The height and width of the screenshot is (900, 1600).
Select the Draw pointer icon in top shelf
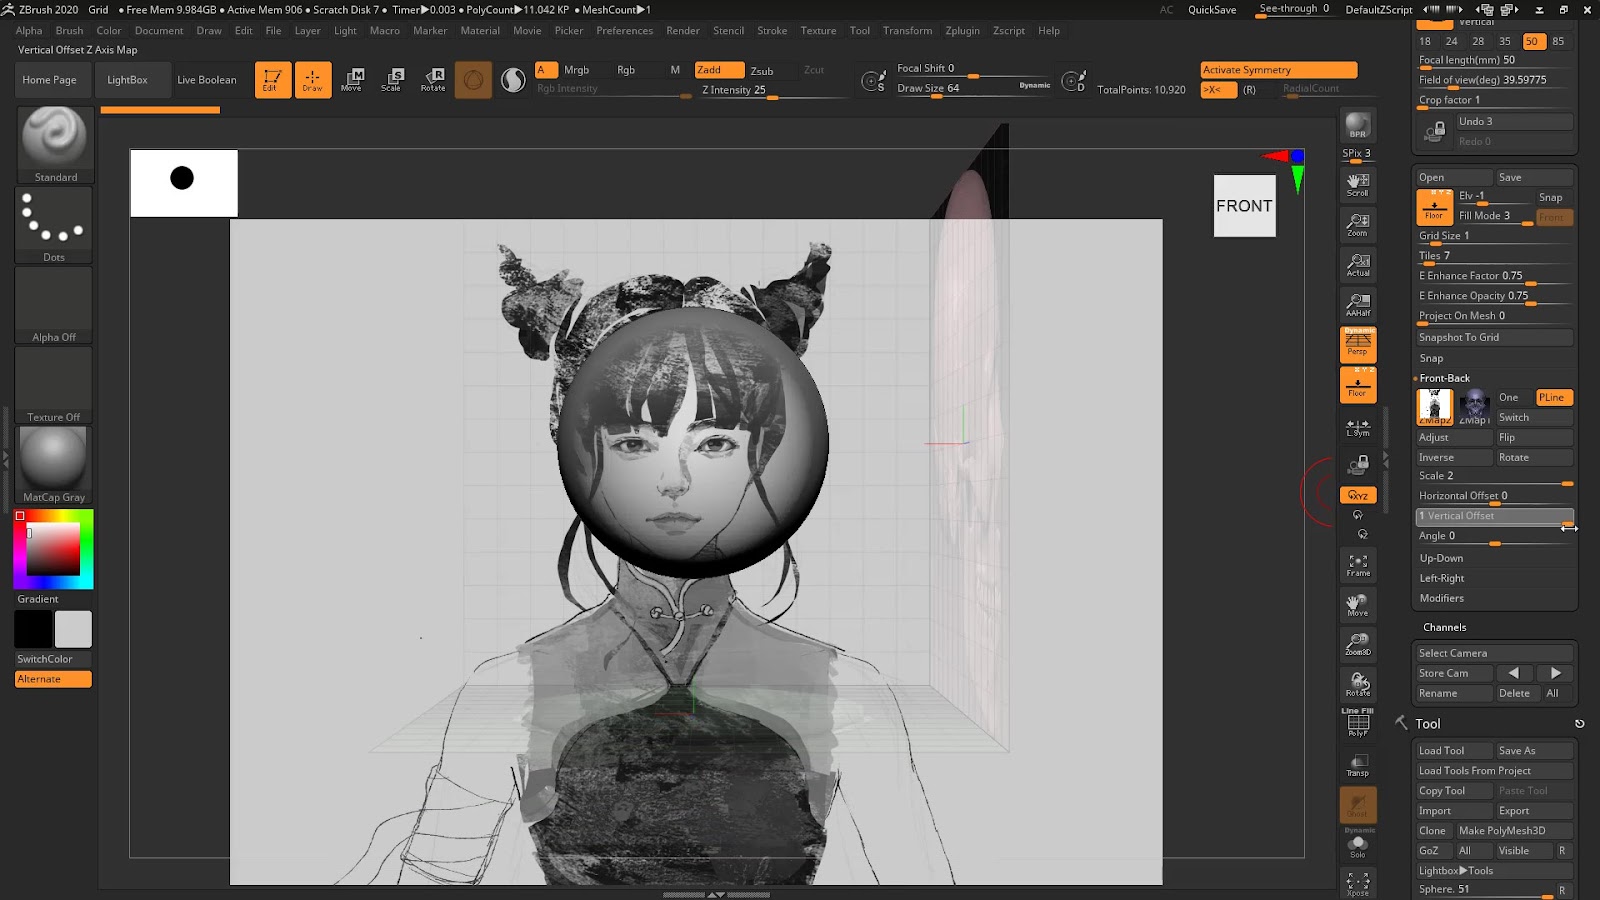tap(312, 80)
